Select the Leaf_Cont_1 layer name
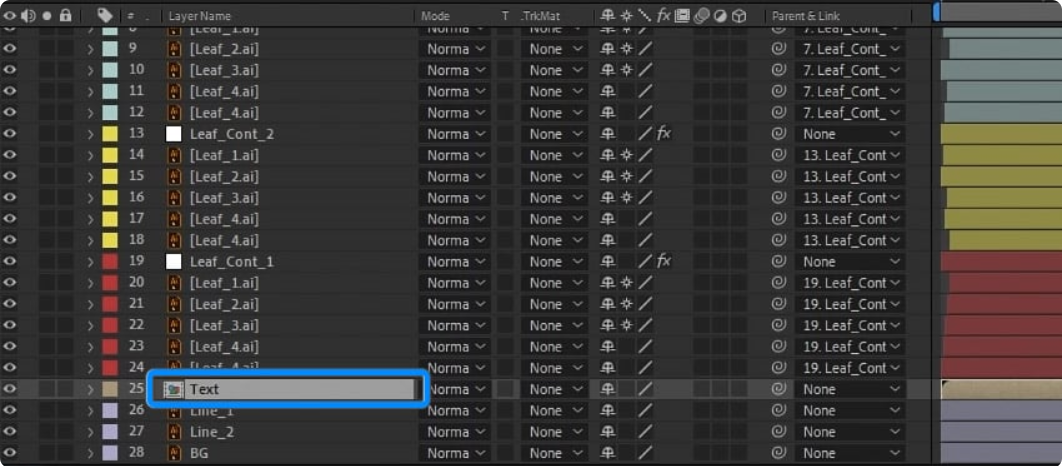Screen dimensions: 1063x466 (x=232, y=261)
